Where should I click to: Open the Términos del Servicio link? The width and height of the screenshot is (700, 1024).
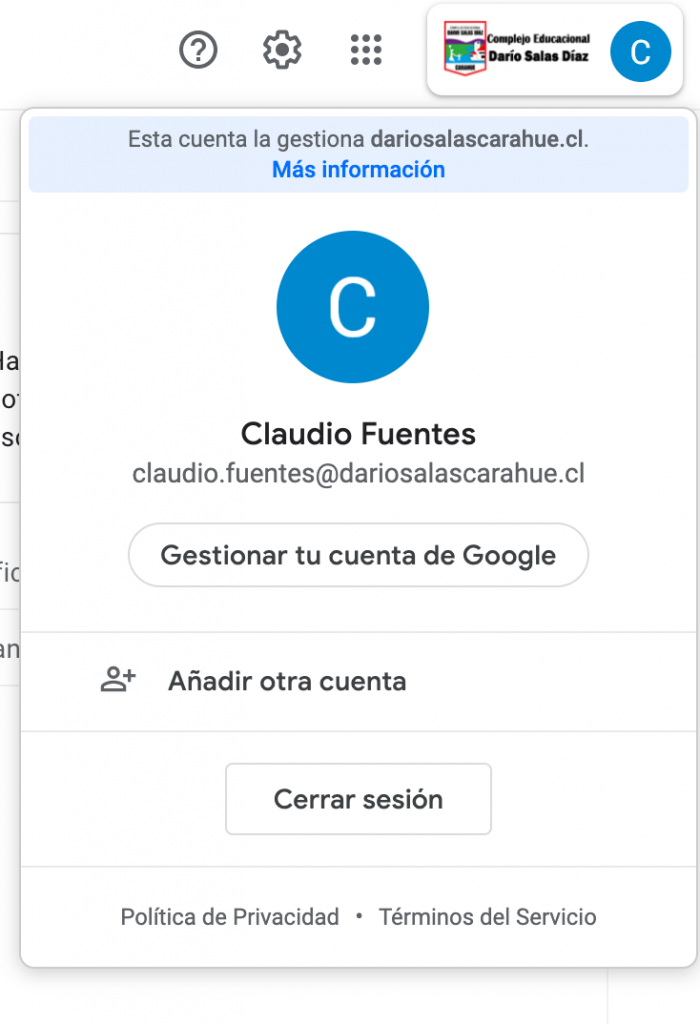pyautogui.click(x=487, y=917)
